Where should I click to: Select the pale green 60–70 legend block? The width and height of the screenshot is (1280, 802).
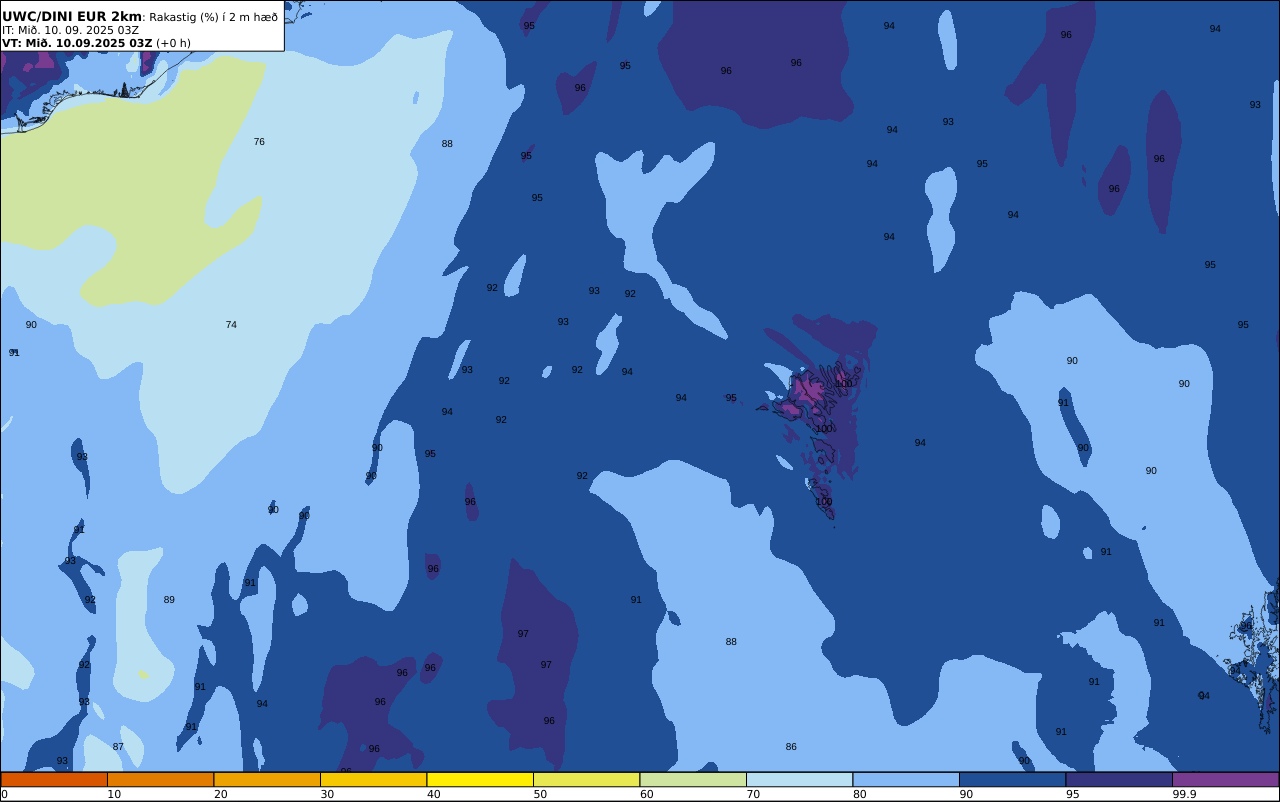pyautogui.click(x=693, y=779)
